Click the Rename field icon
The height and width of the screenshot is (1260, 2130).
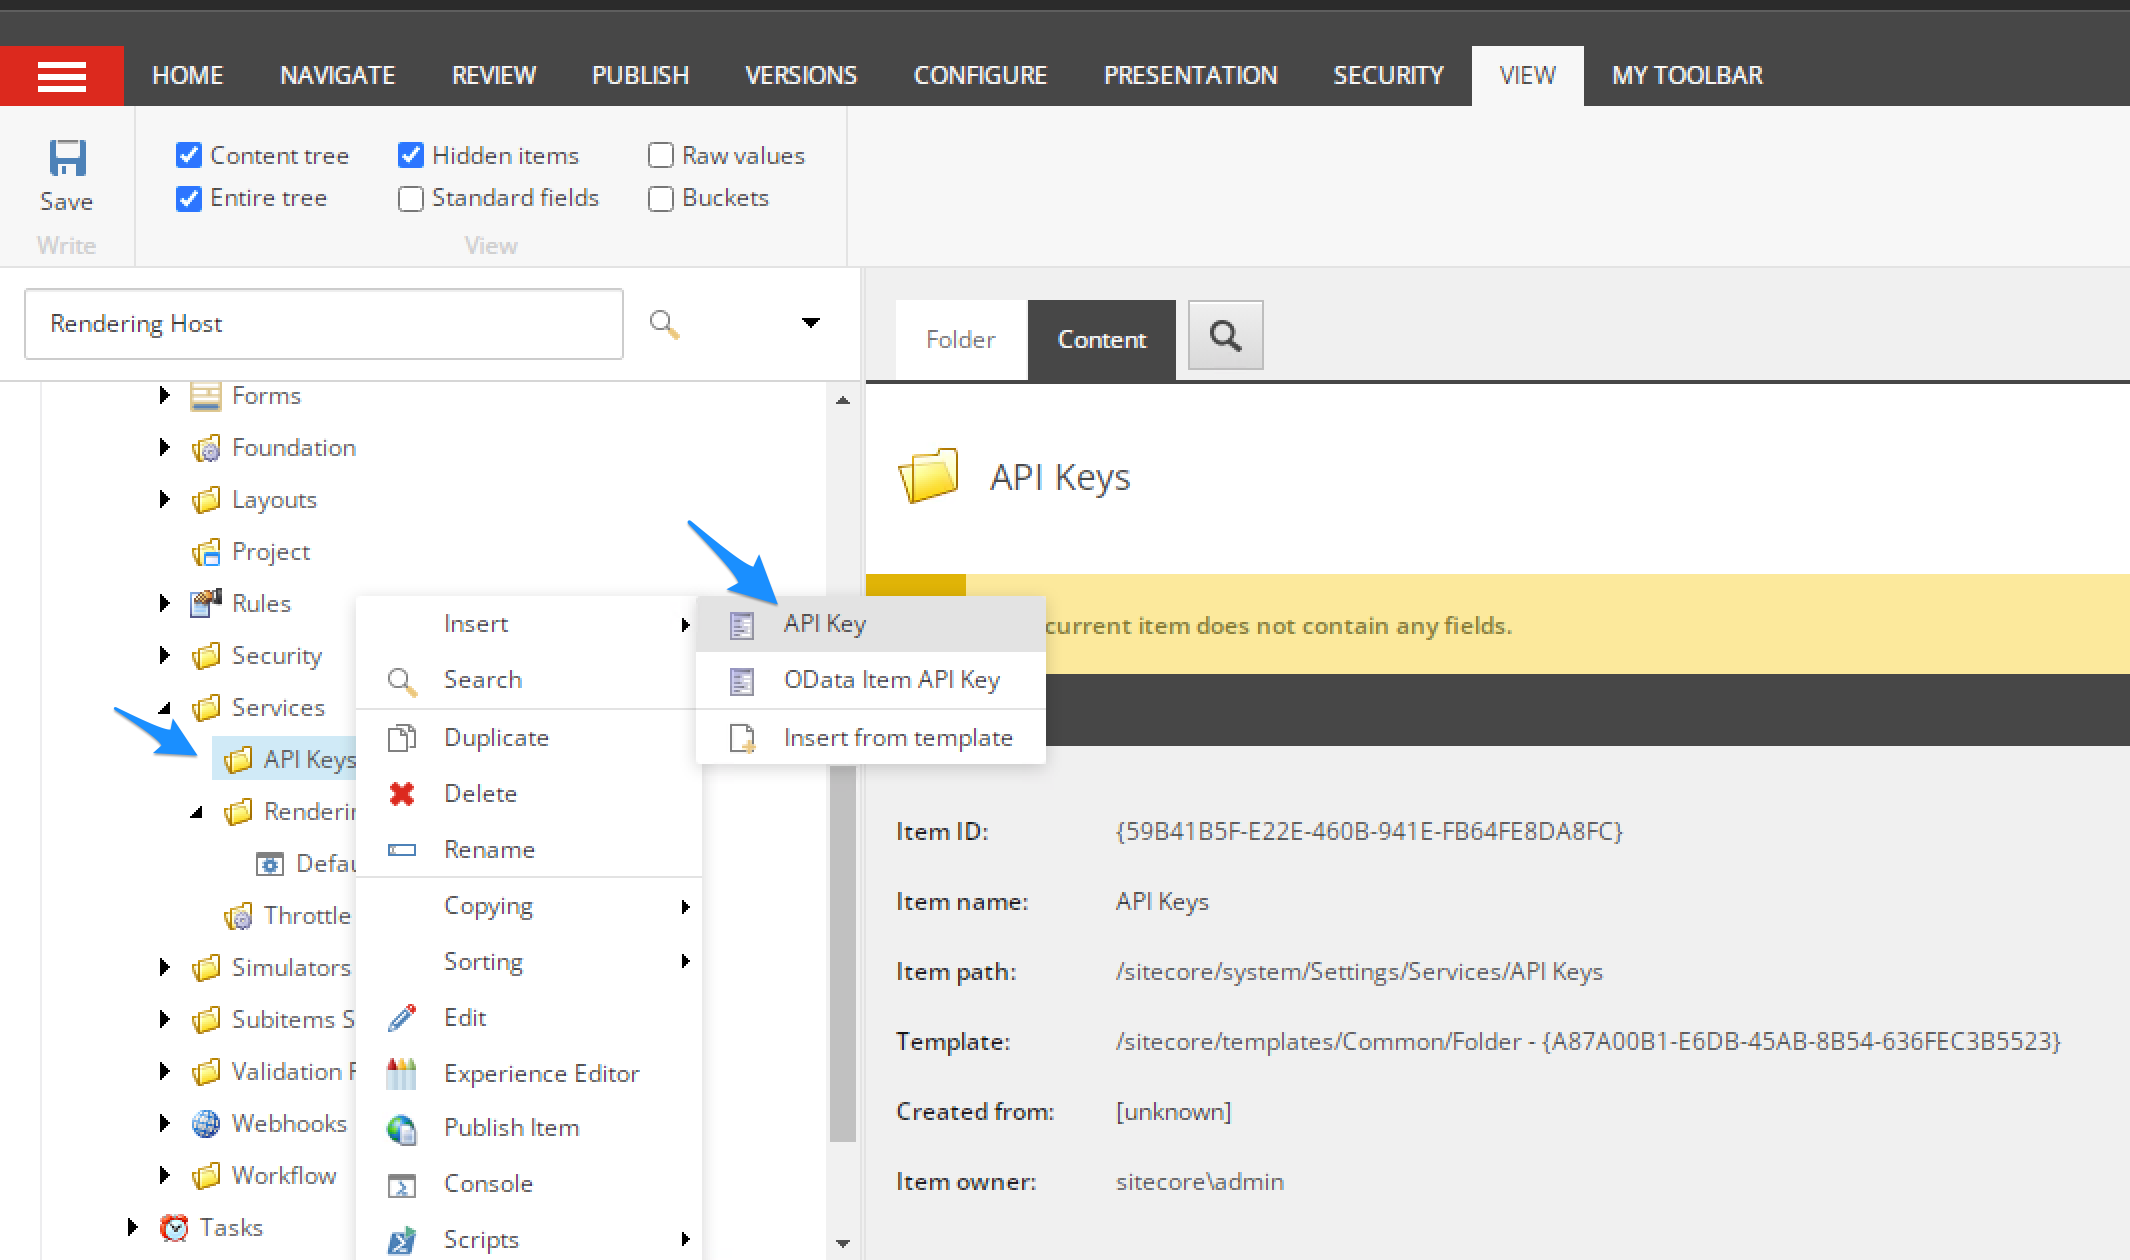click(x=402, y=850)
